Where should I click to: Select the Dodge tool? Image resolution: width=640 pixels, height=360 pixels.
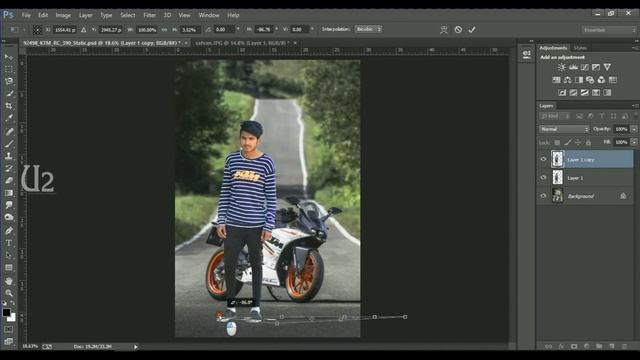click(x=9, y=217)
